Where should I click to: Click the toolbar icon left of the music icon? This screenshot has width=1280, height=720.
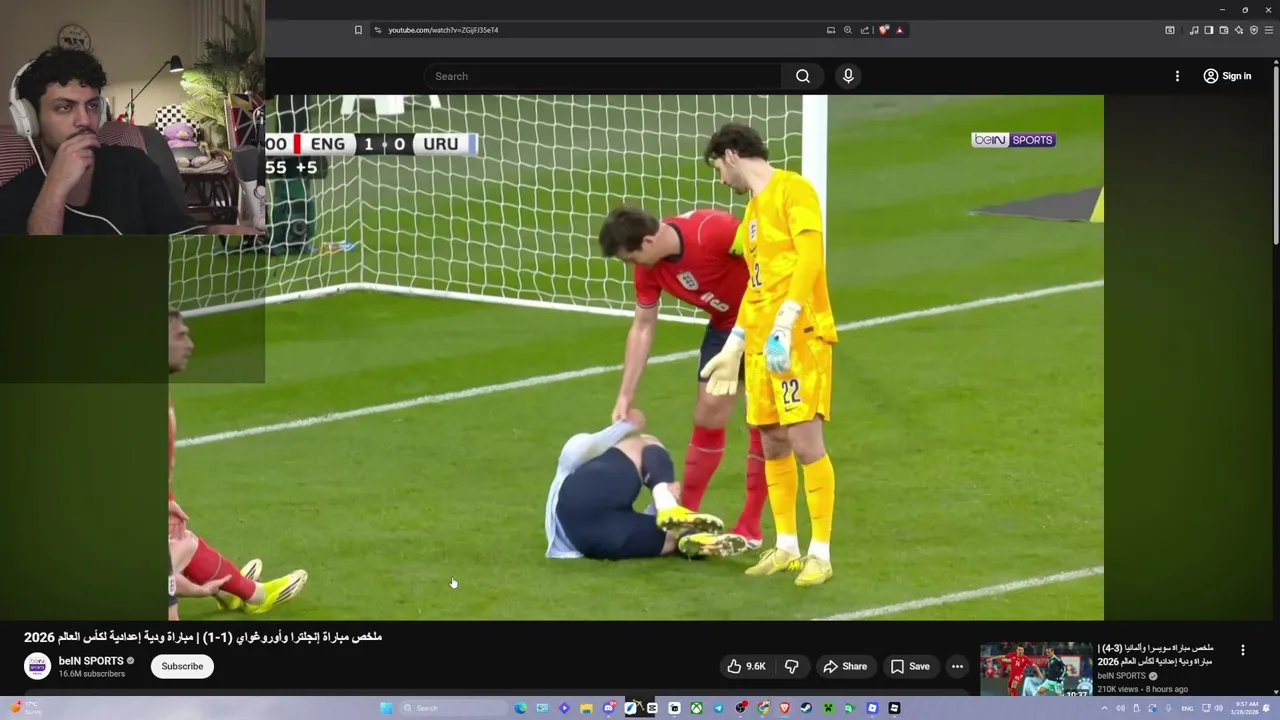[1170, 30]
